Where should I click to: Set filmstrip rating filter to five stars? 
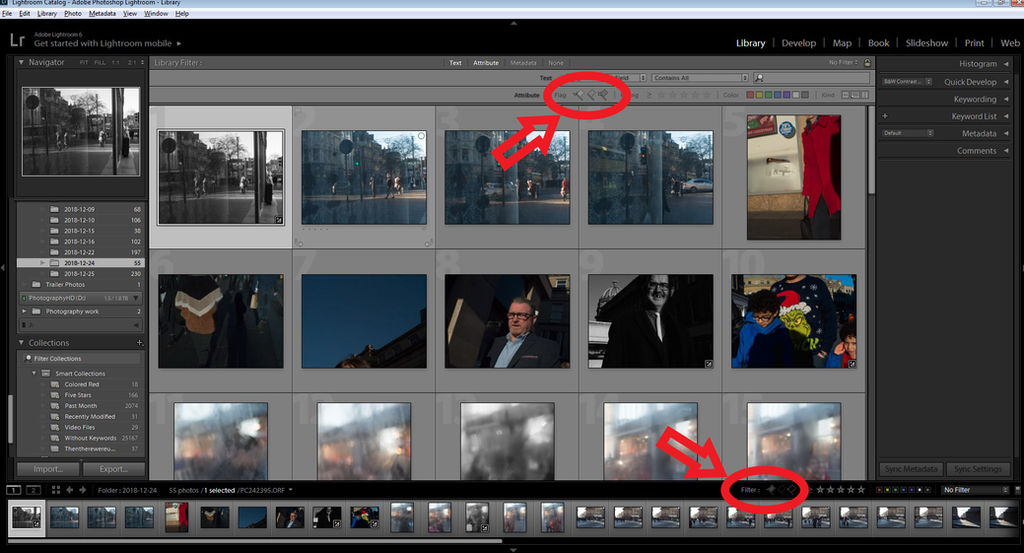(861, 490)
